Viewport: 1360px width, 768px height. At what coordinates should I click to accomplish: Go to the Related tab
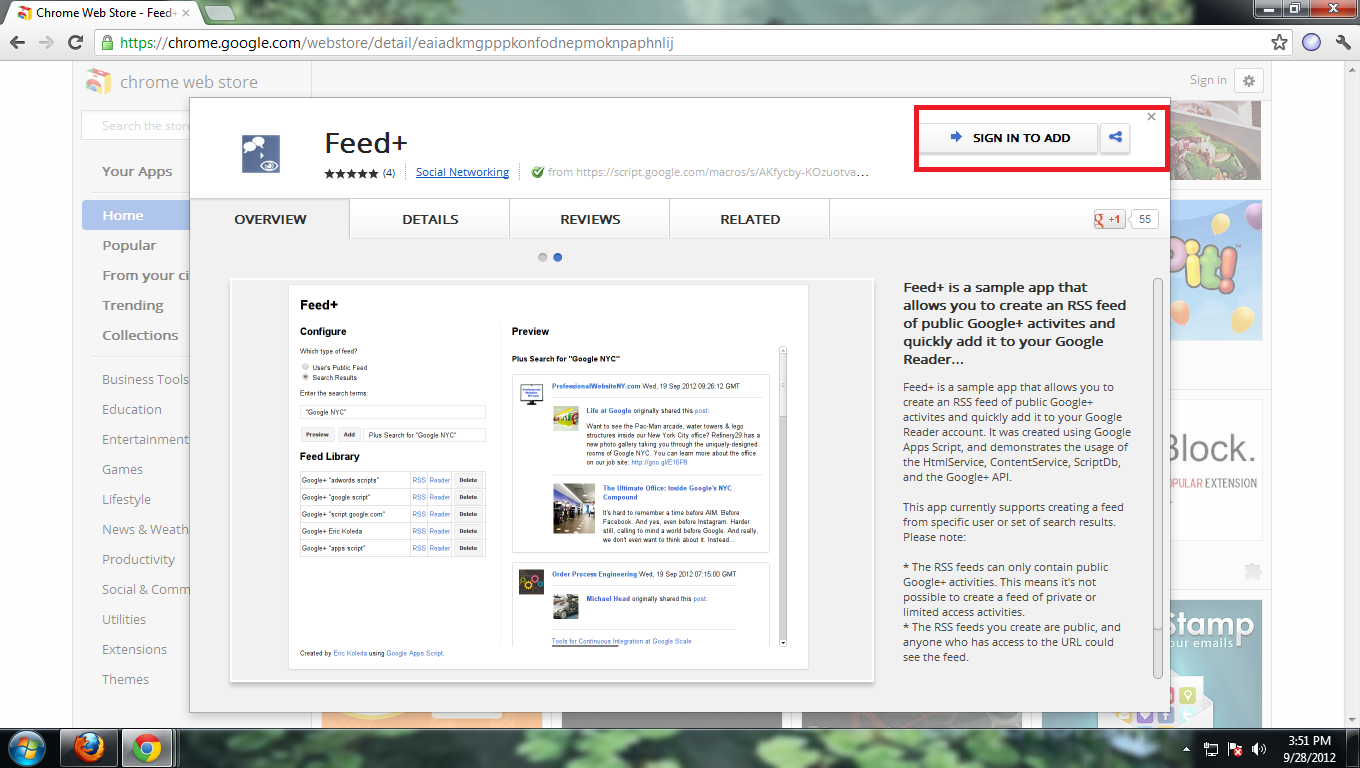tap(750, 219)
